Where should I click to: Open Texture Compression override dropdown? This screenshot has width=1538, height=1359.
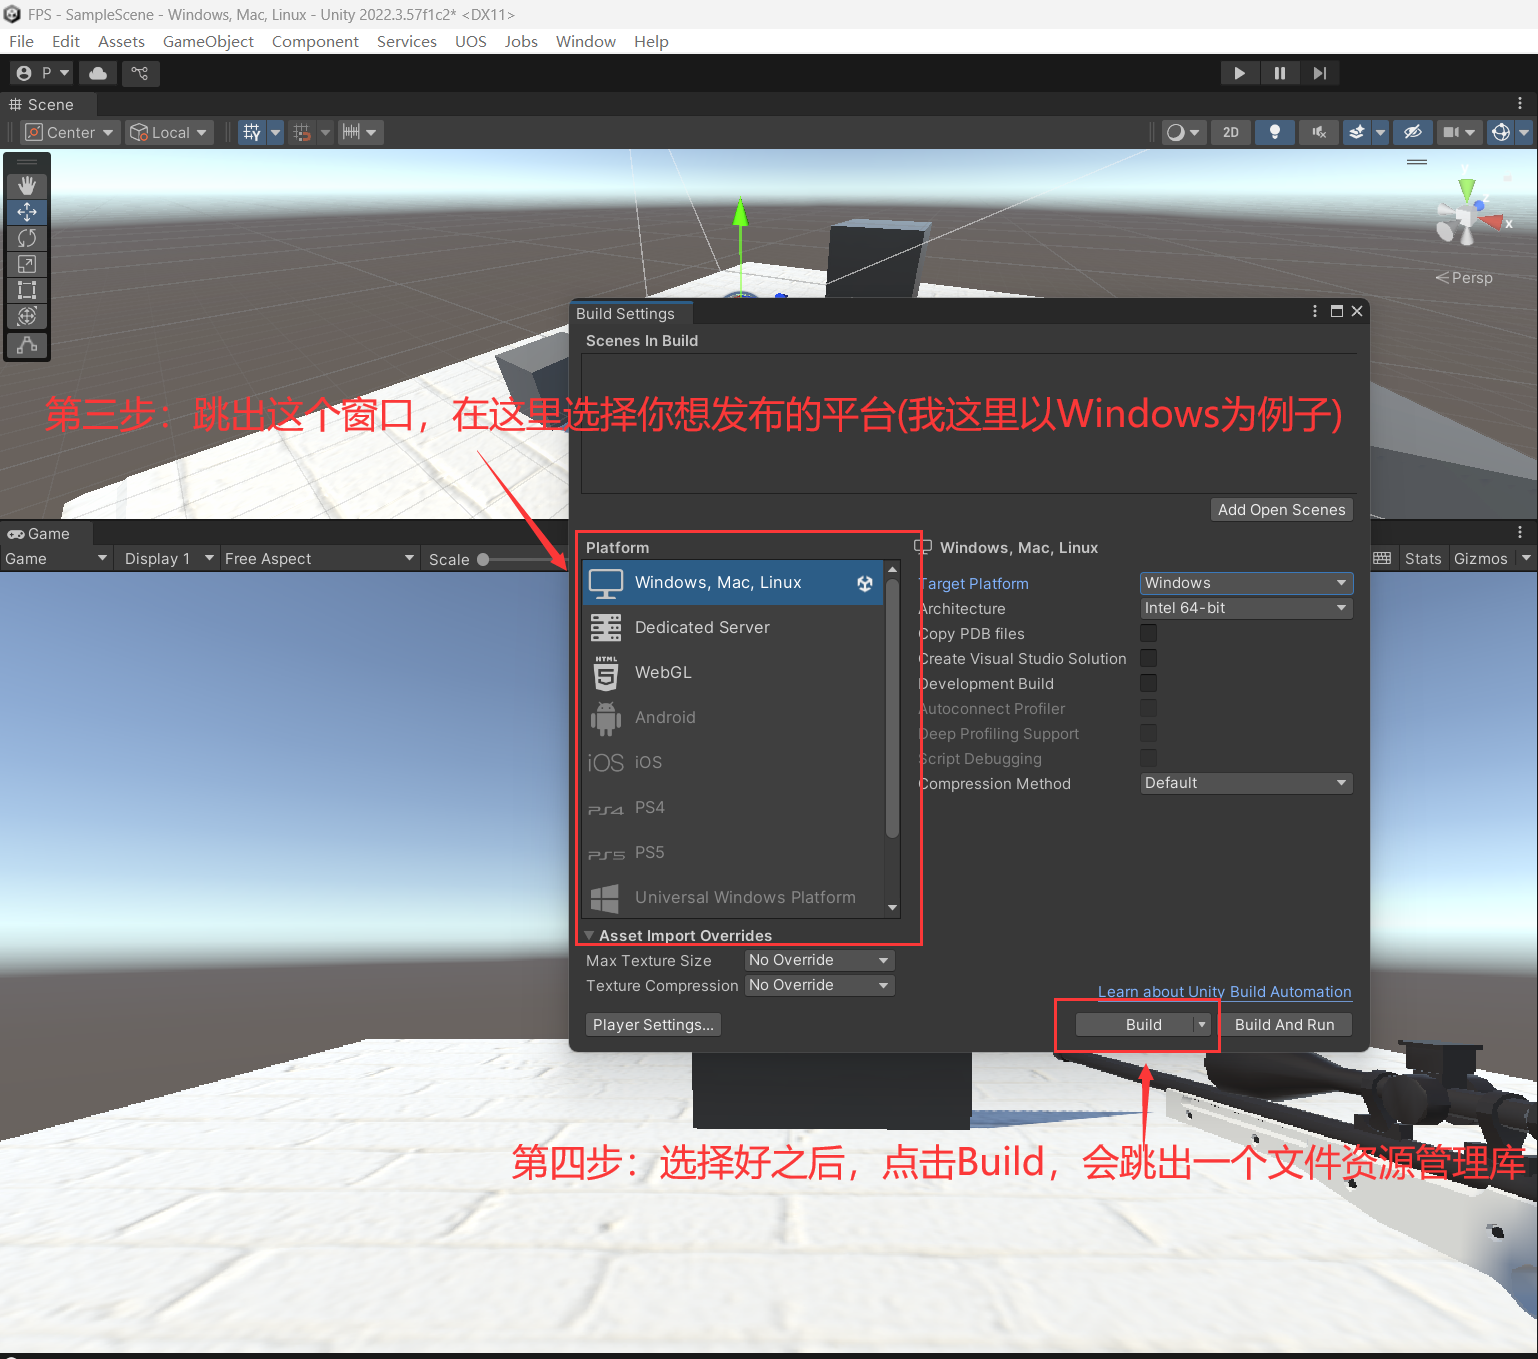(820, 985)
